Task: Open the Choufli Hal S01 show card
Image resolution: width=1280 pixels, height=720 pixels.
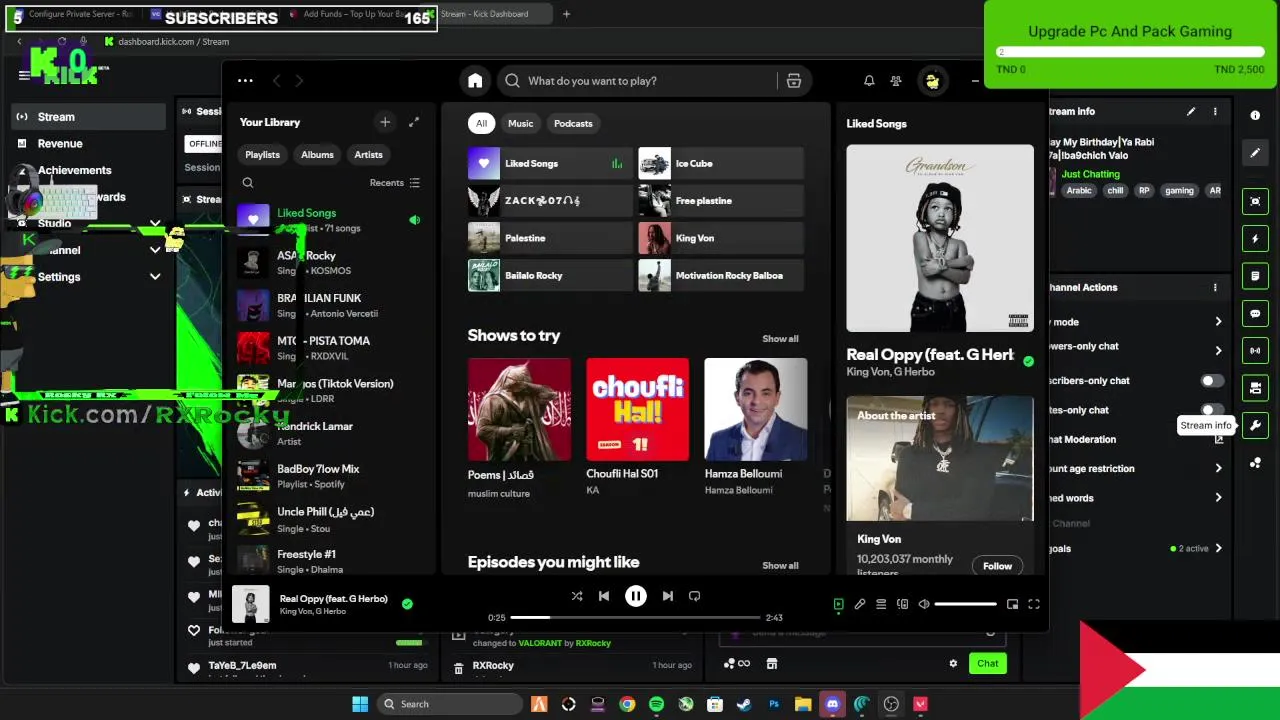Action: 637,428
